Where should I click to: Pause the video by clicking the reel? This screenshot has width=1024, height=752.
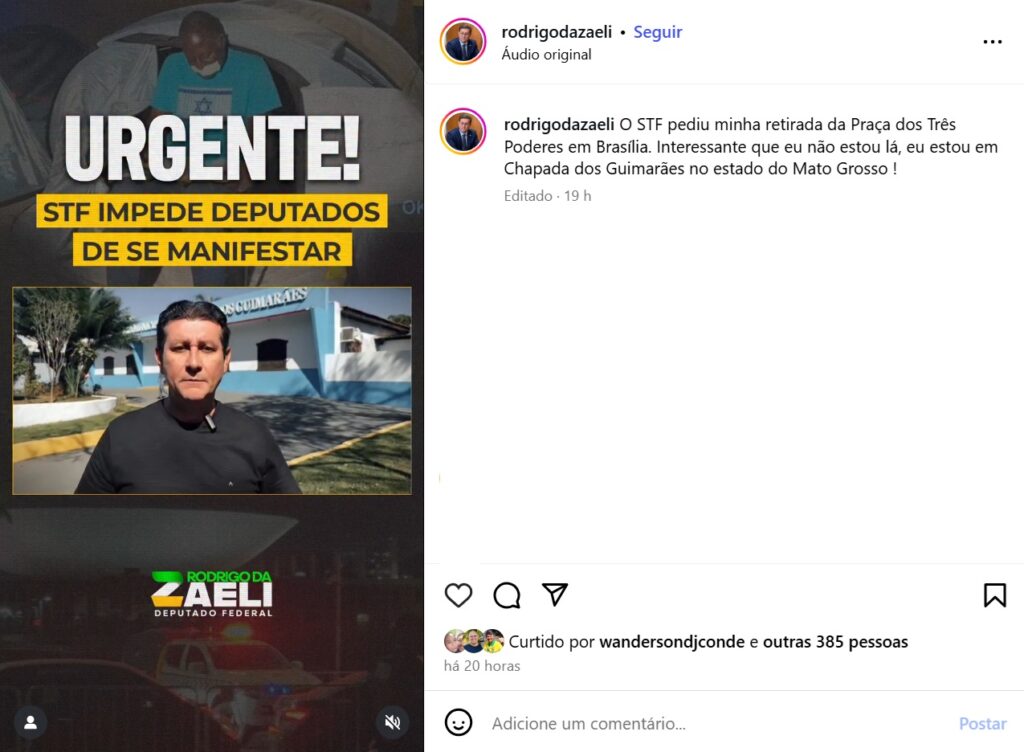tap(212, 376)
